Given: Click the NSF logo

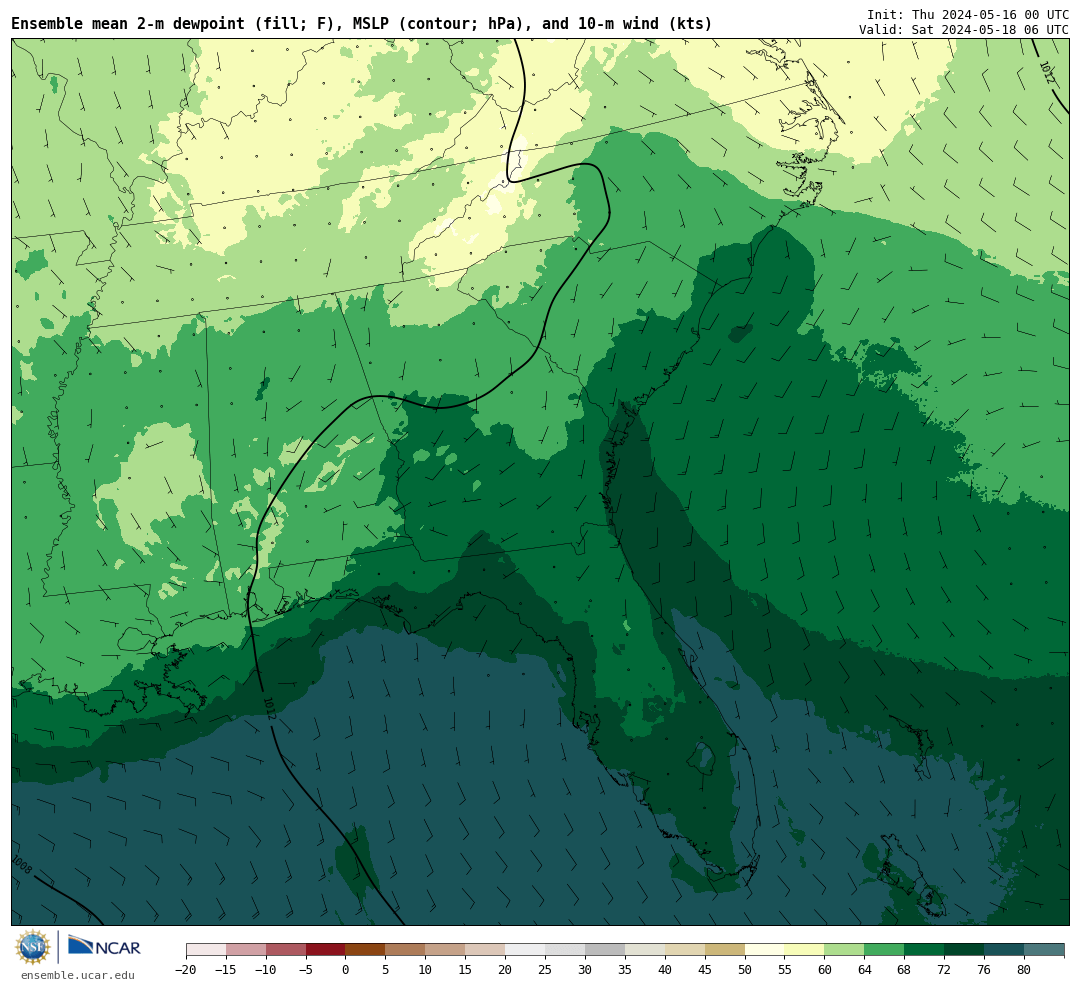Looking at the screenshot, I should [x=33, y=947].
